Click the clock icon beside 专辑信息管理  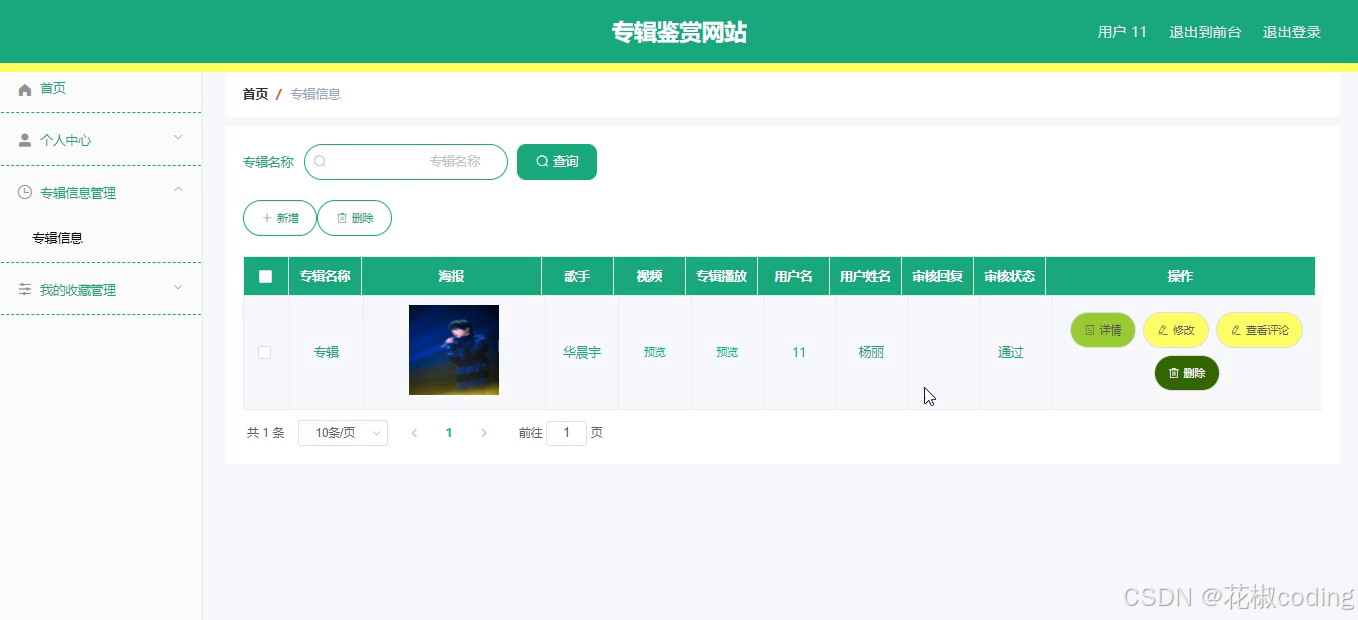click(x=24, y=191)
